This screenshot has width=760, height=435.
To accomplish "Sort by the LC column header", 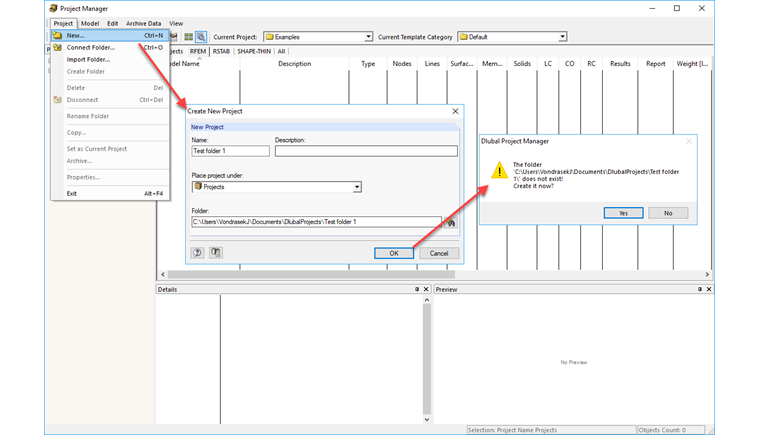I will click(x=548, y=64).
